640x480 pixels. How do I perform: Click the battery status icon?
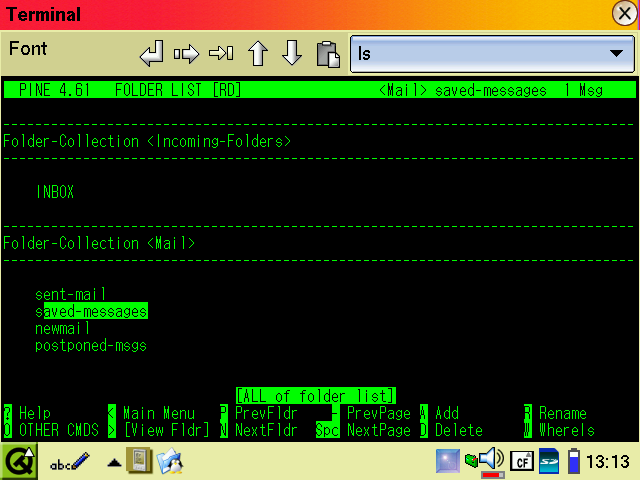pyautogui.click(x=574, y=461)
